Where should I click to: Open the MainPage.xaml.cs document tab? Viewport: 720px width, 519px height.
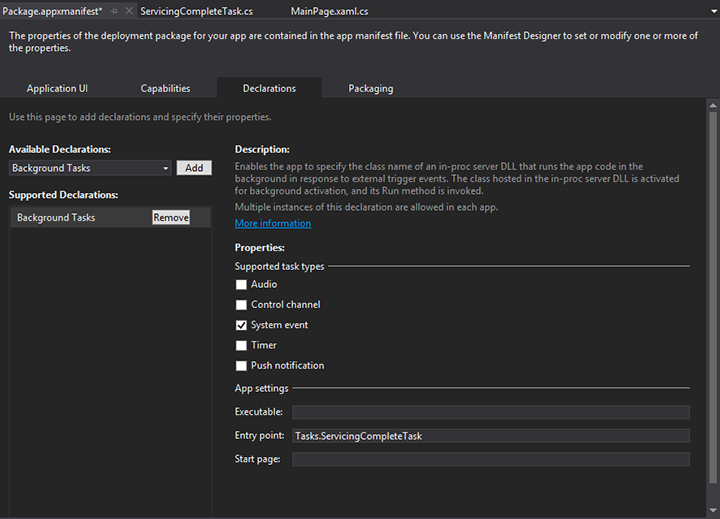[329, 10]
